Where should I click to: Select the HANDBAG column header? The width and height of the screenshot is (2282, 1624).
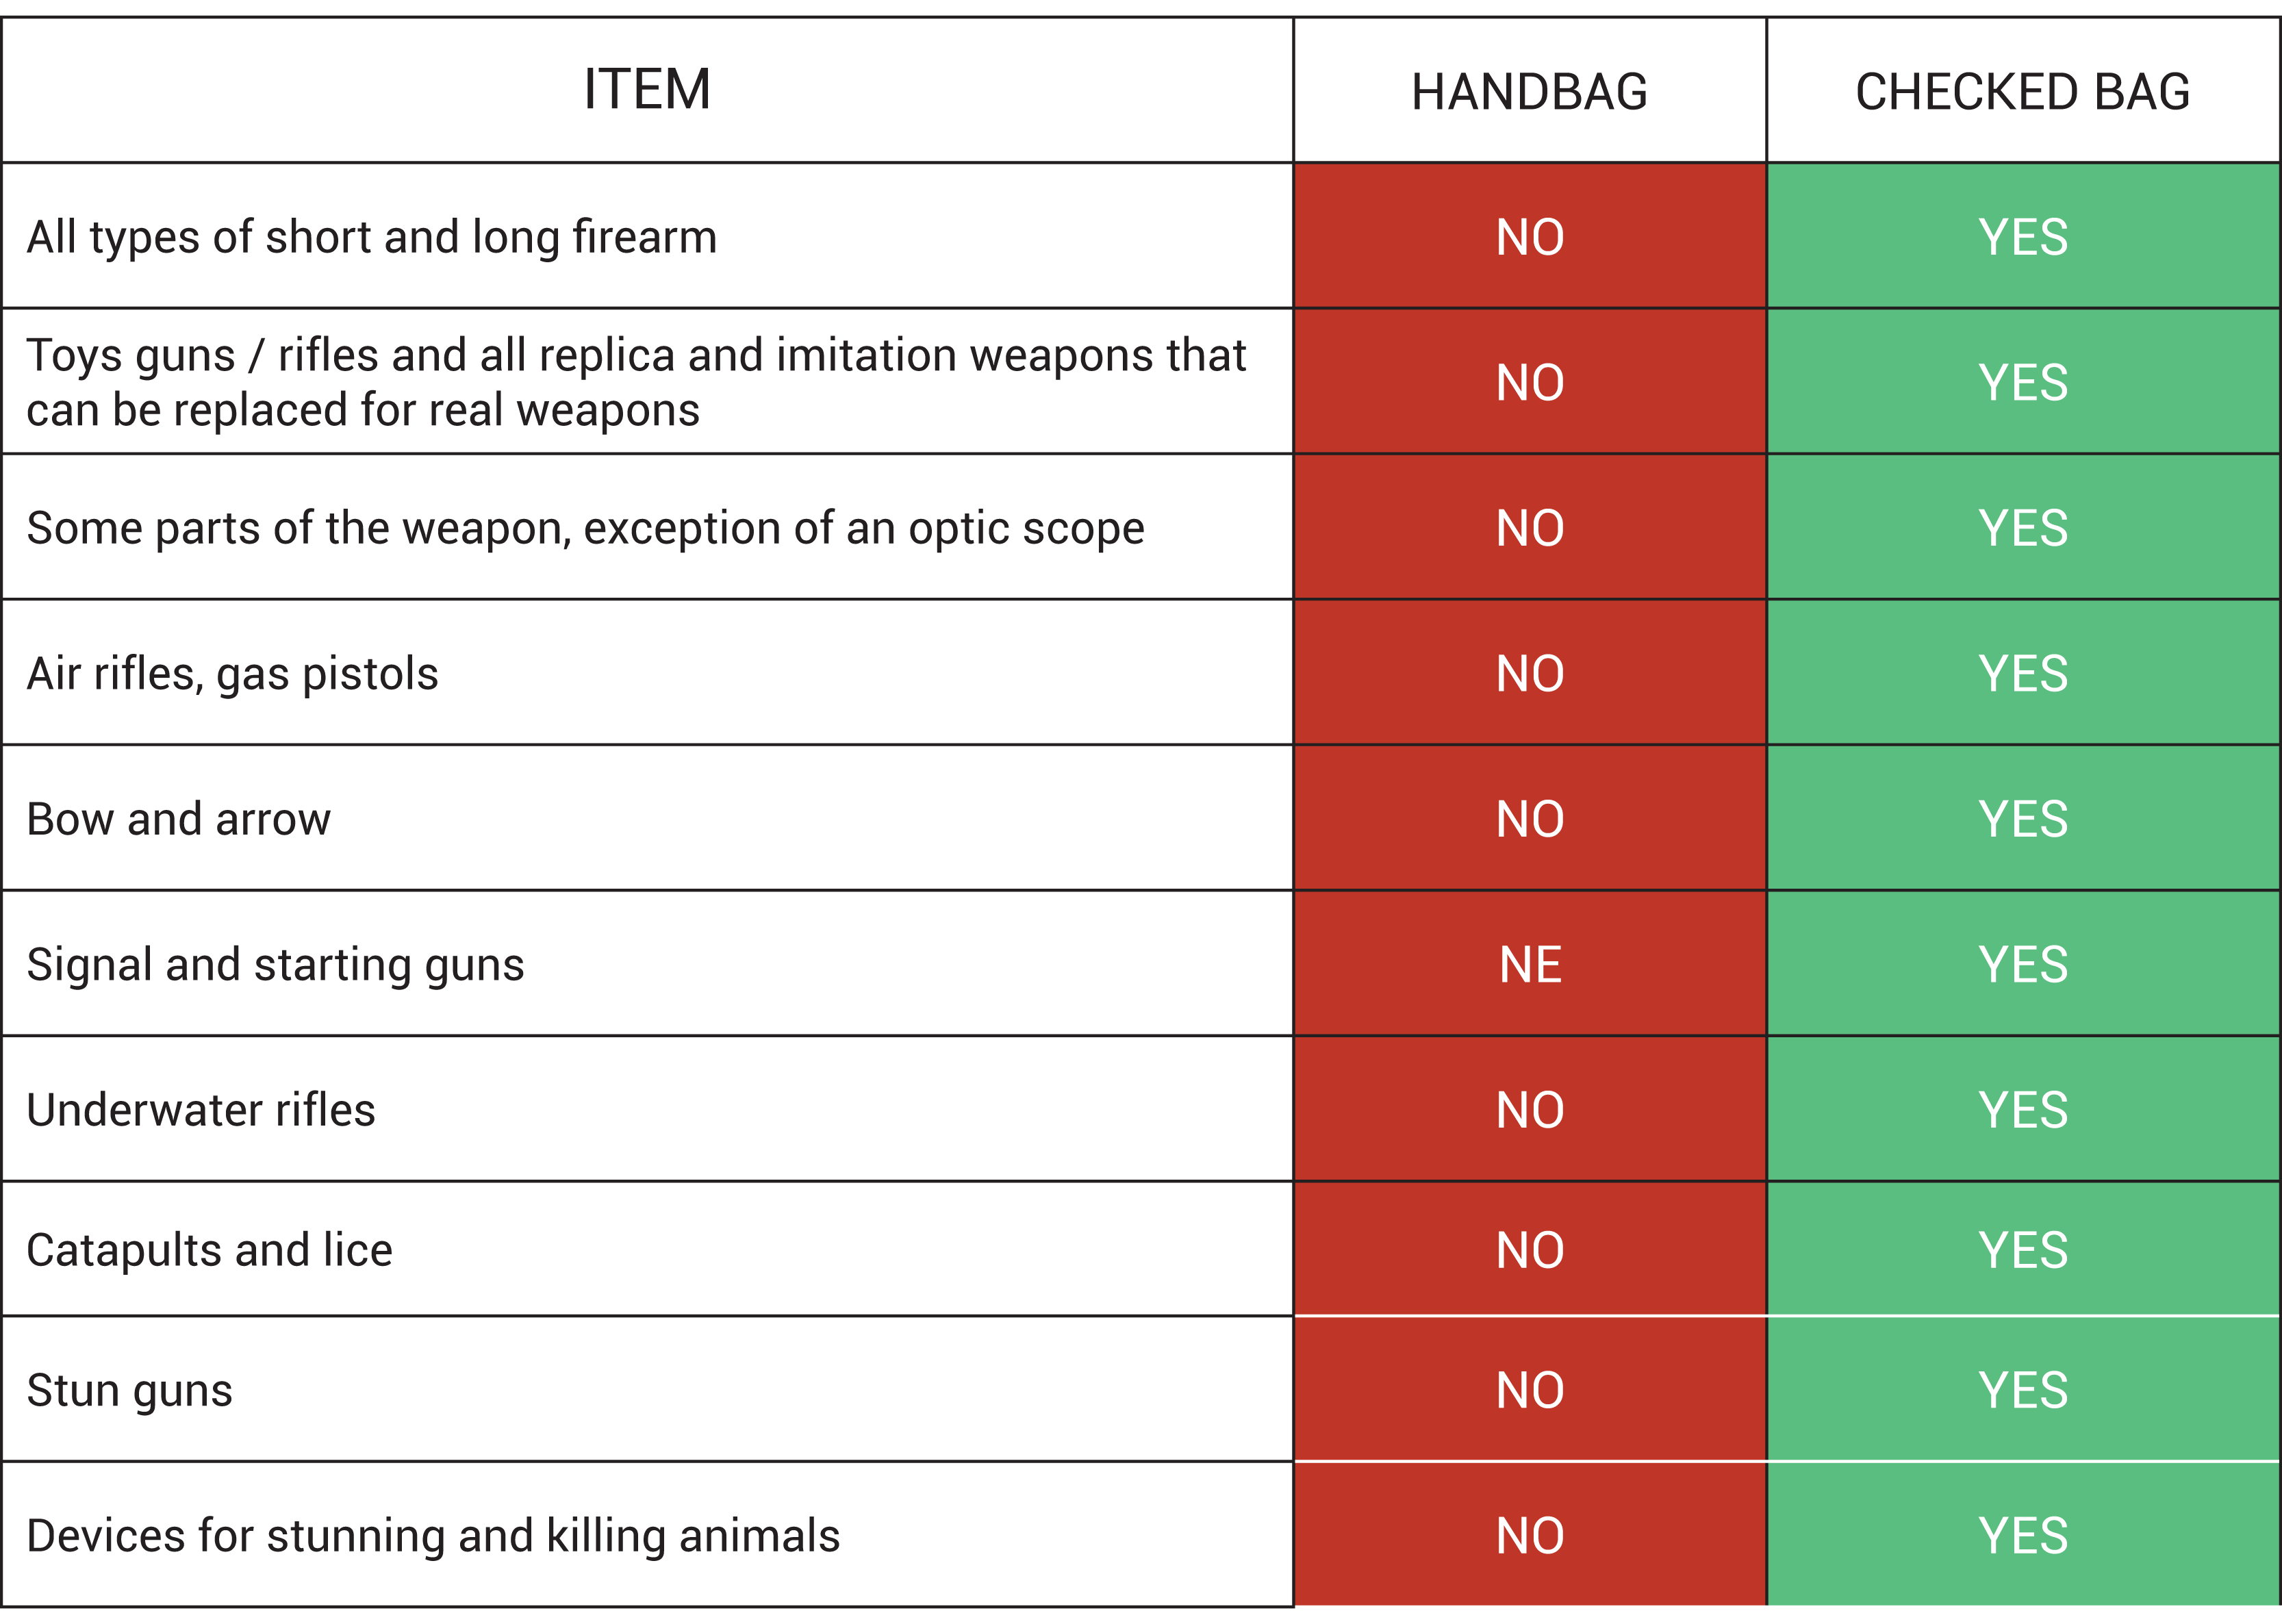coord(1529,92)
